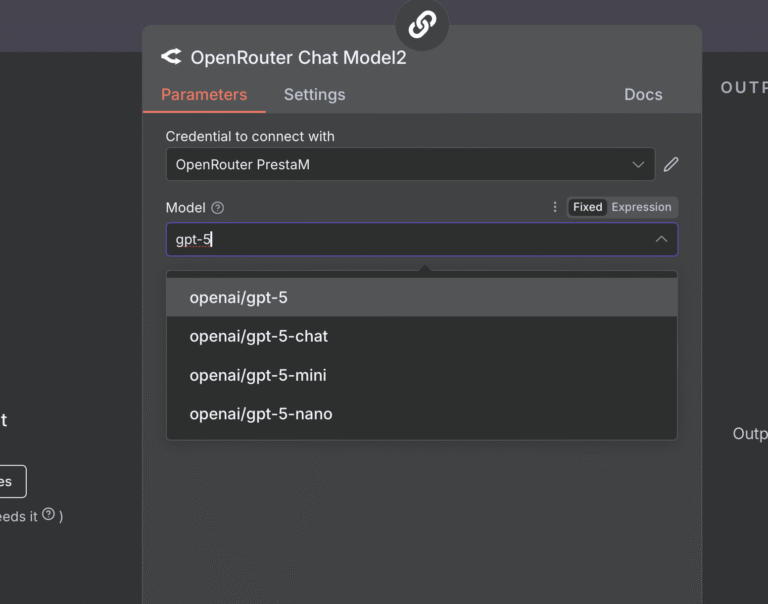768x604 pixels.
Task: Switch Model mode to Expression
Action: tap(641, 207)
